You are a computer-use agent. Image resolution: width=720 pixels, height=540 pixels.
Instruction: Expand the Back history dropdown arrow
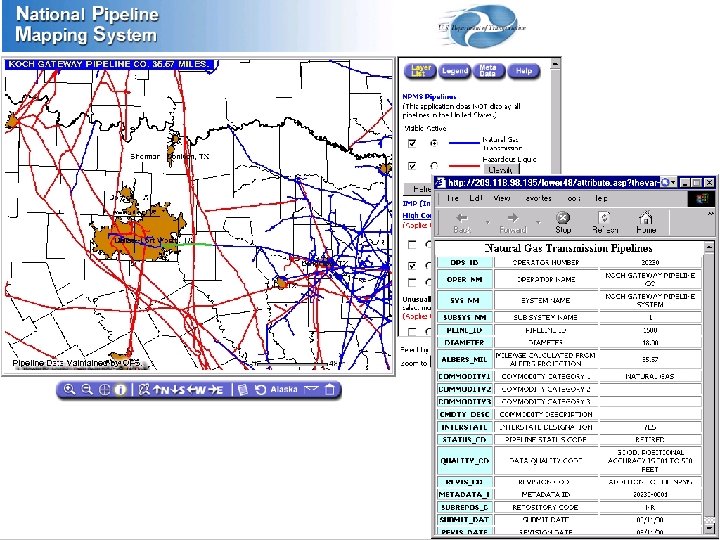tap(487, 223)
